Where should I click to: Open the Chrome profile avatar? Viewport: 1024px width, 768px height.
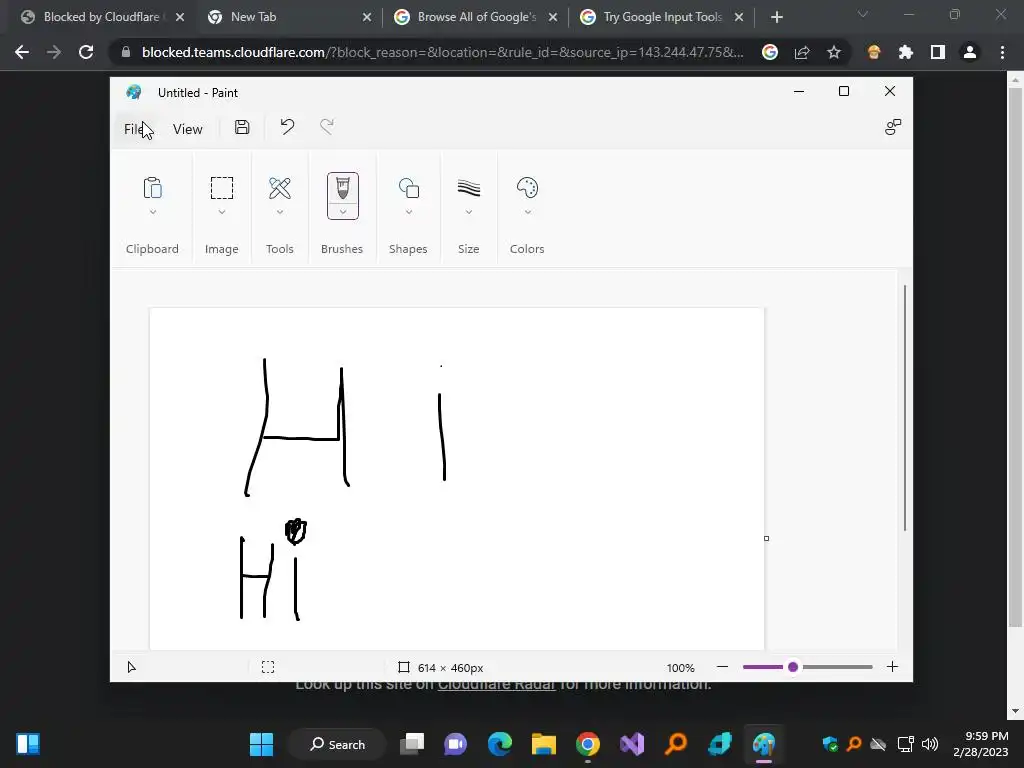(970, 52)
